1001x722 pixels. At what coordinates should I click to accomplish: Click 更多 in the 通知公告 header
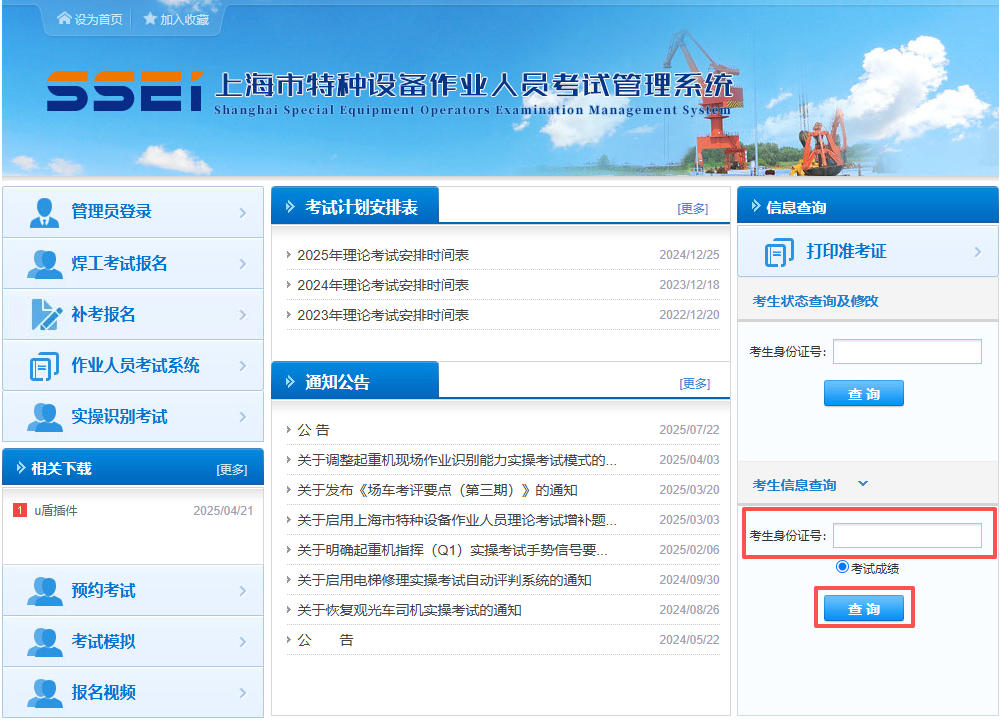coord(694,383)
